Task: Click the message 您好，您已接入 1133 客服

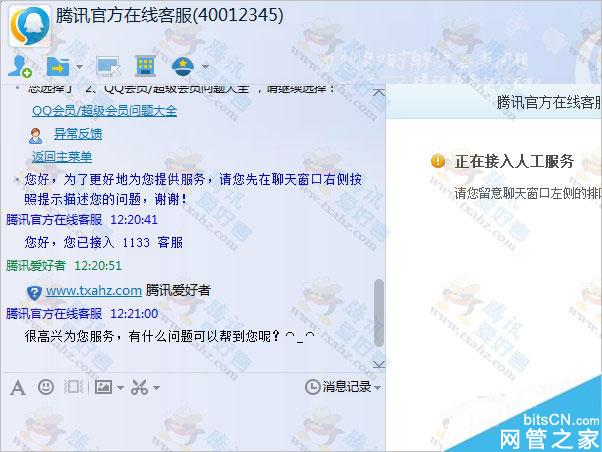Action: [104, 242]
